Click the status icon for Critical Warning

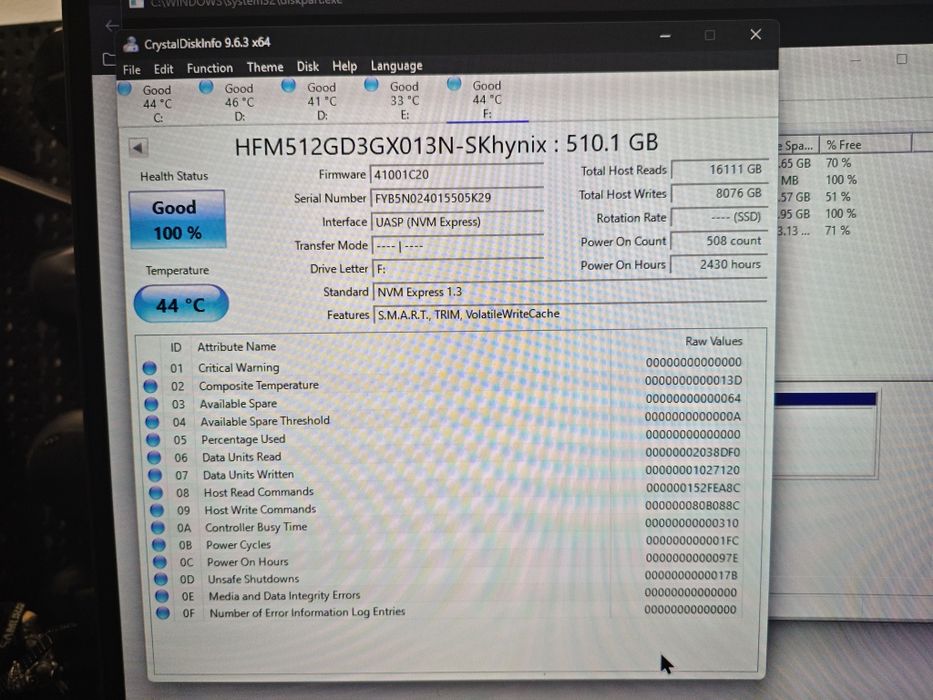(149, 368)
